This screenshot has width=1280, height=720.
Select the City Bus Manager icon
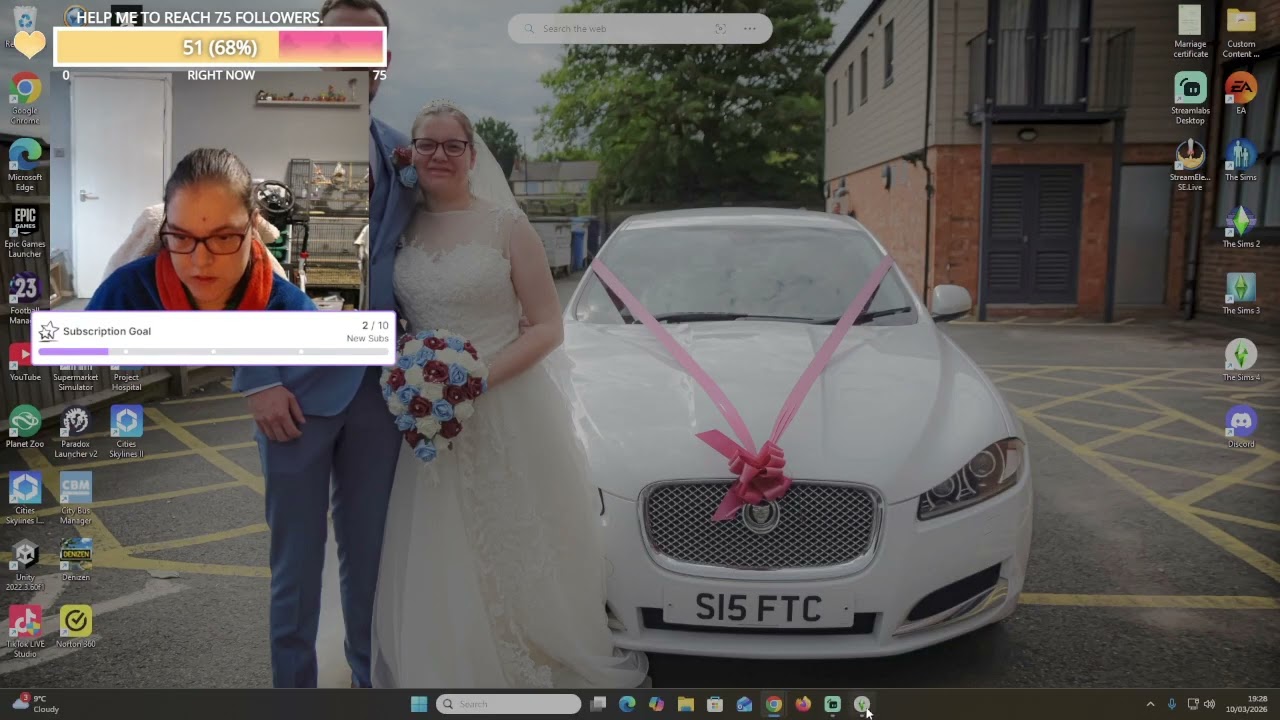(75, 499)
